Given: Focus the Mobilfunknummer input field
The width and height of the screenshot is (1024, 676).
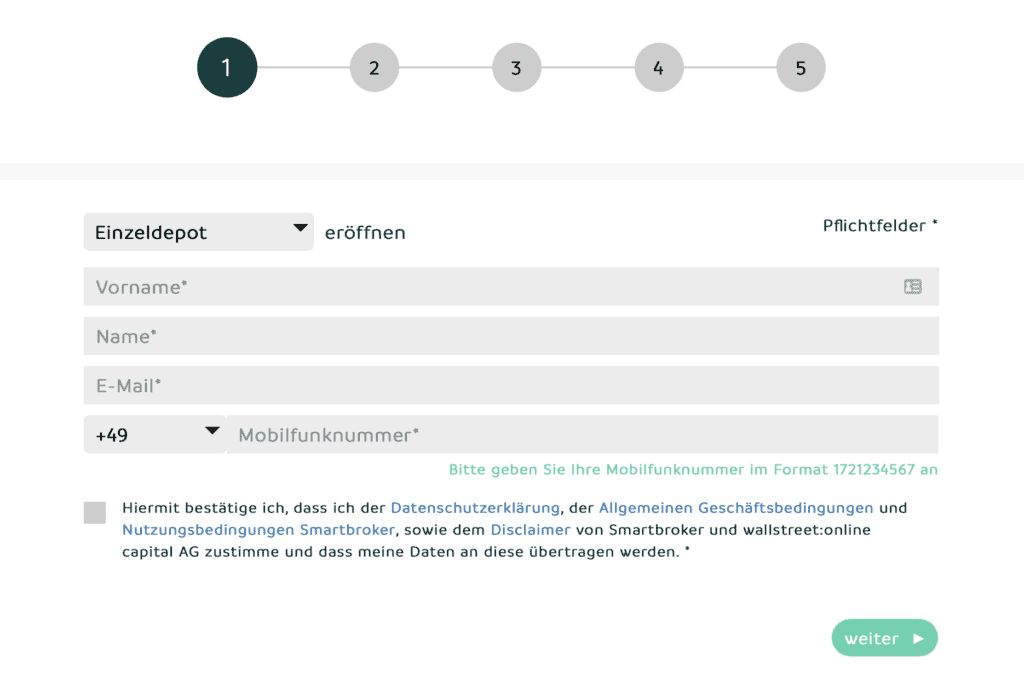Looking at the screenshot, I should coord(583,434).
